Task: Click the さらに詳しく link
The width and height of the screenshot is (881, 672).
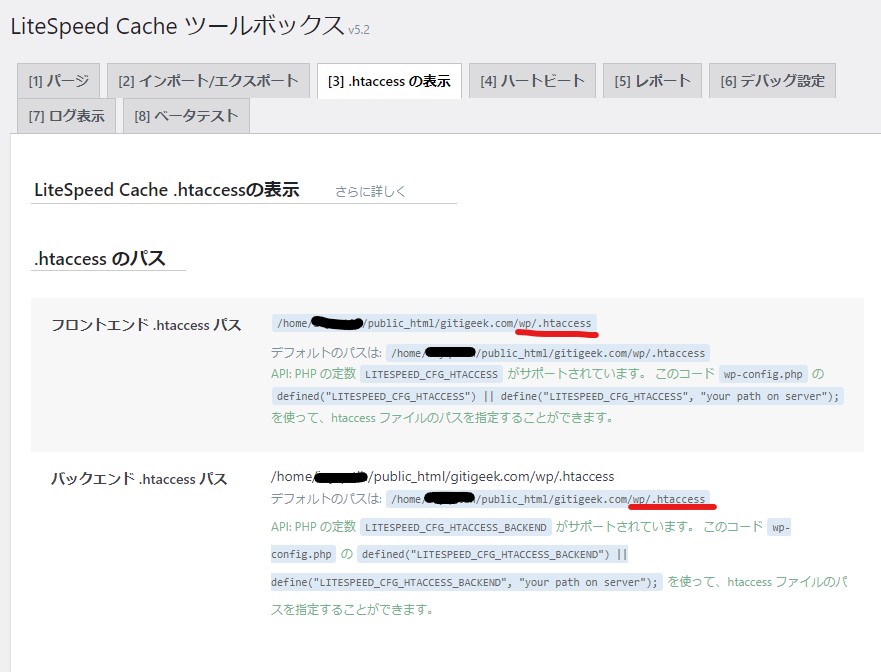Action: tap(372, 191)
